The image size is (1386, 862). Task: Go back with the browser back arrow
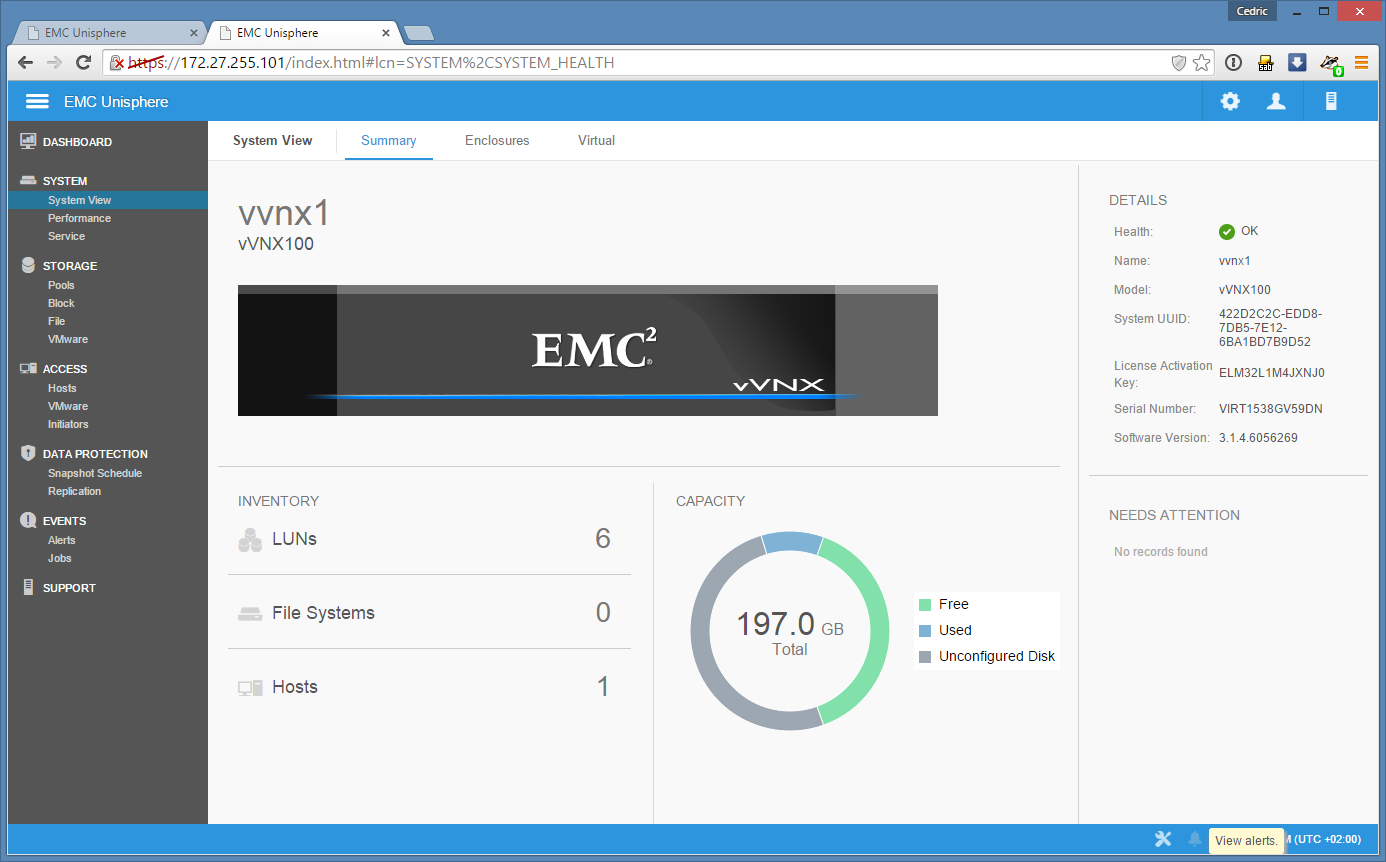click(26, 63)
